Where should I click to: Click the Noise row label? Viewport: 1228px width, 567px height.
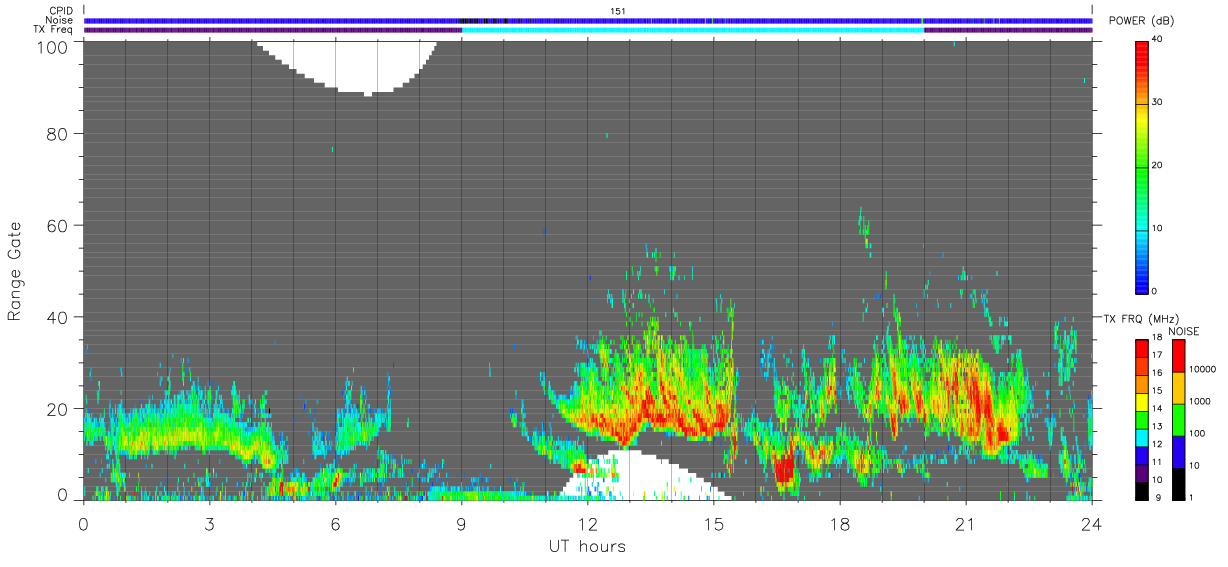click(60, 20)
